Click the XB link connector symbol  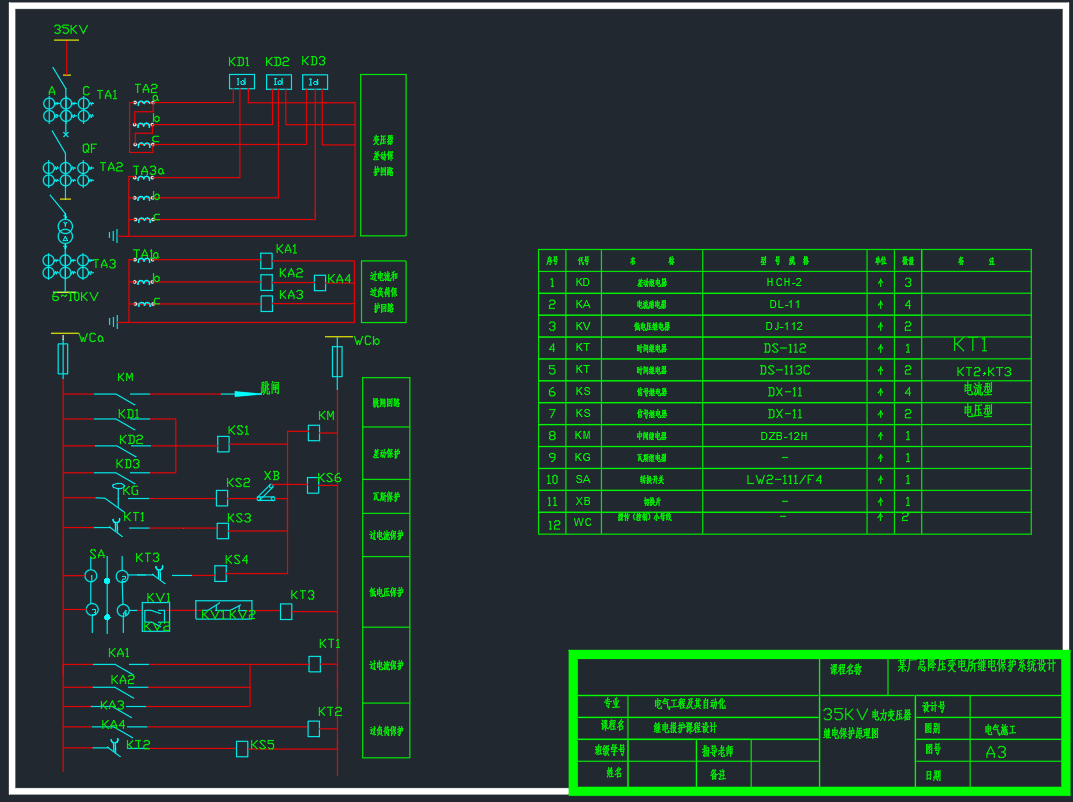tap(267, 492)
